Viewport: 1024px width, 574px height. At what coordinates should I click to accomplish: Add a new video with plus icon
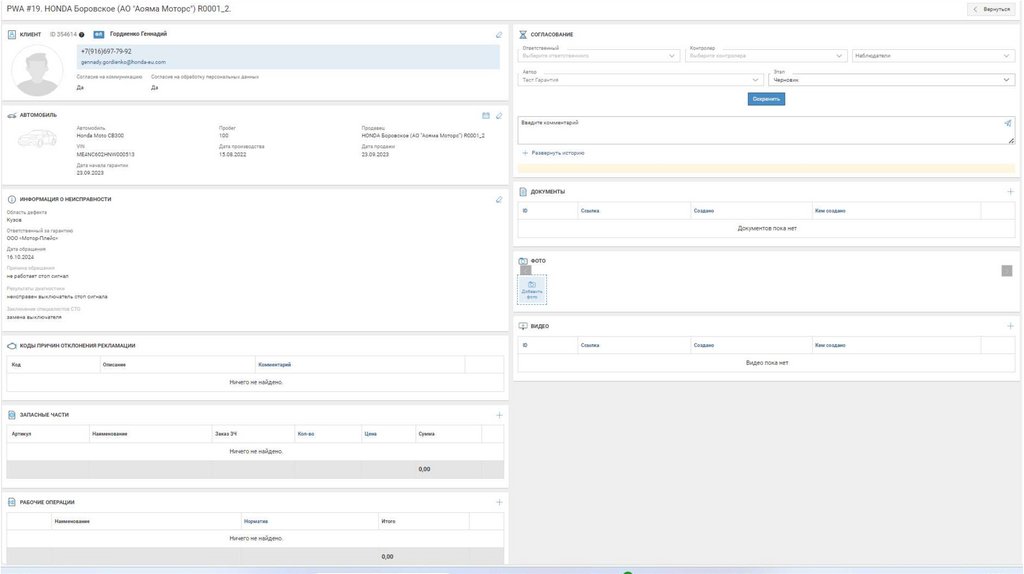click(x=1010, y=326)
